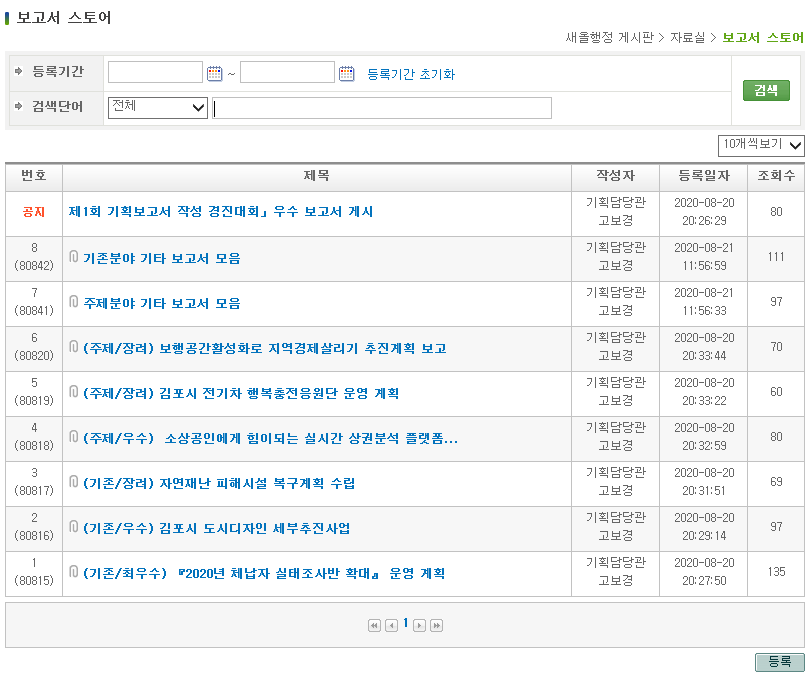Click the date 2020-08-21 11:56:33

coord(704,302)
